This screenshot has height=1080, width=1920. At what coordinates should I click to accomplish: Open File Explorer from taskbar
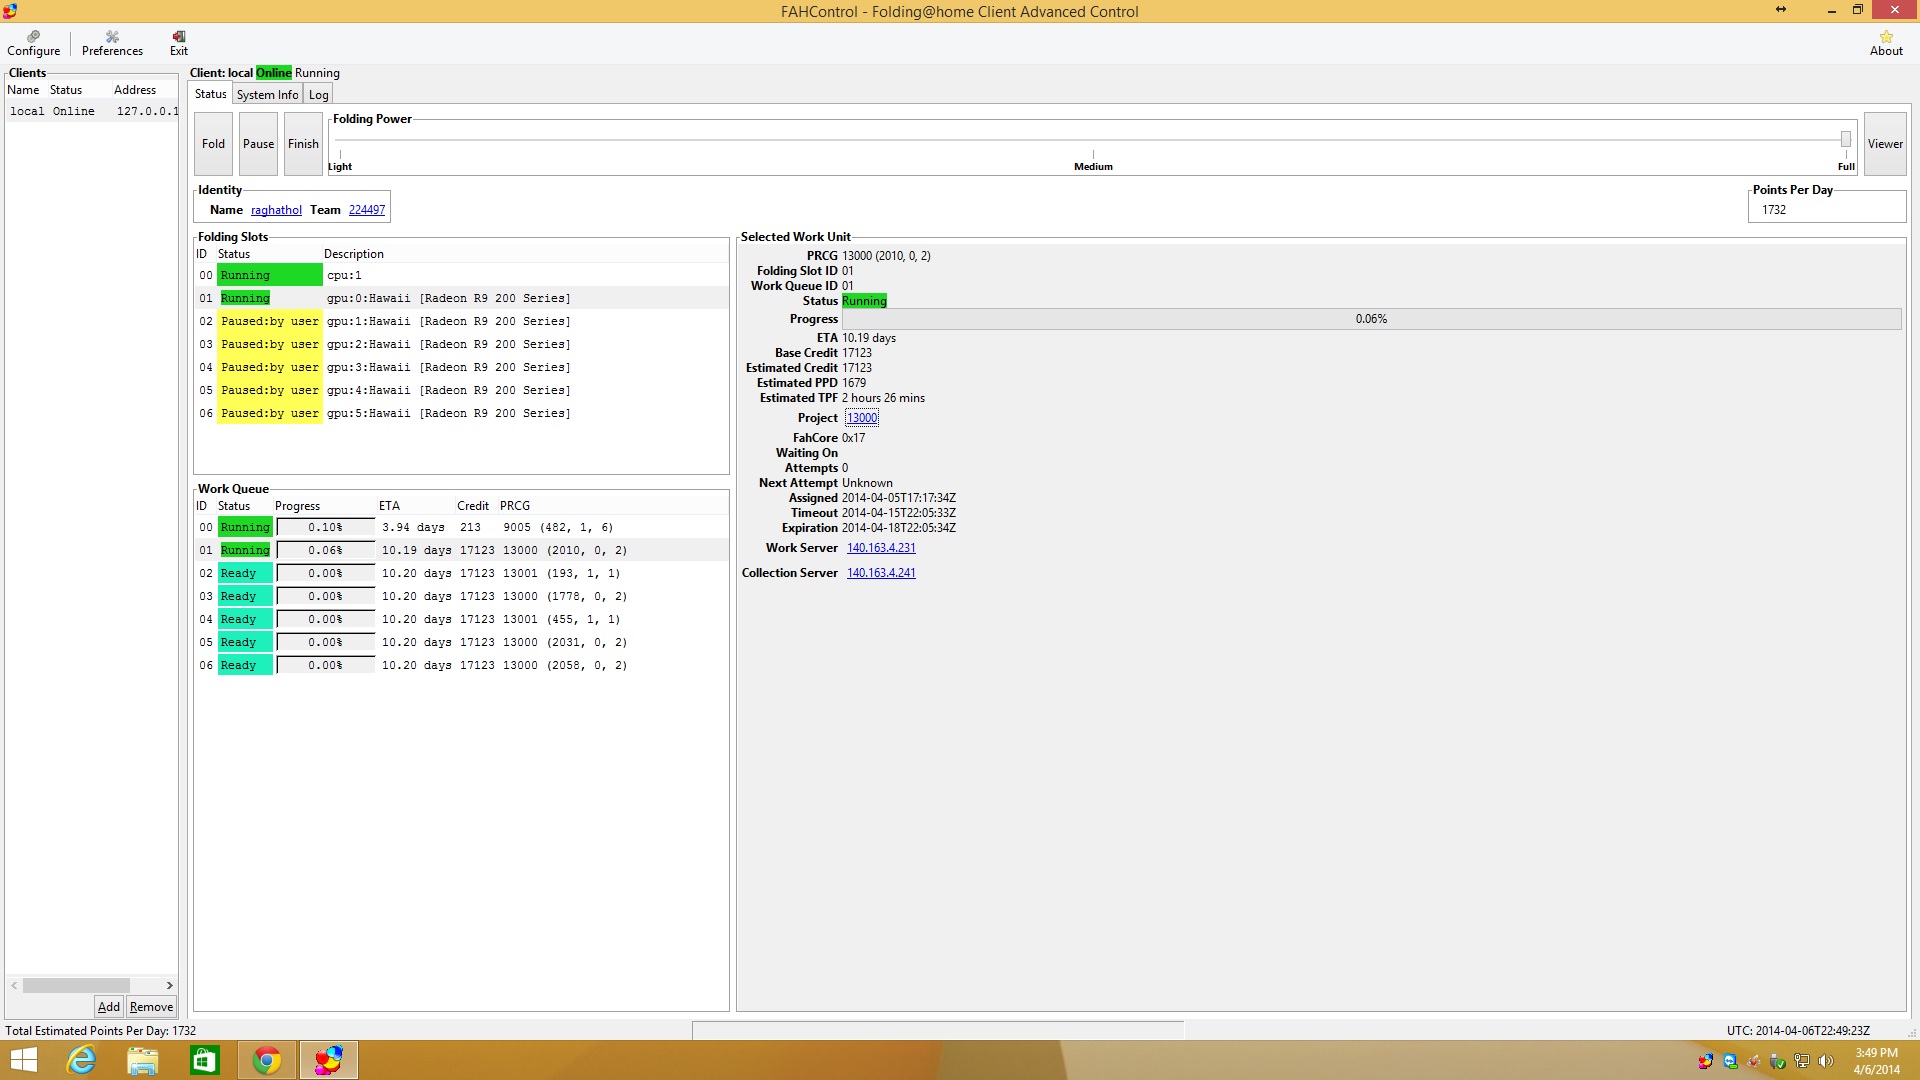point(143,1060)
